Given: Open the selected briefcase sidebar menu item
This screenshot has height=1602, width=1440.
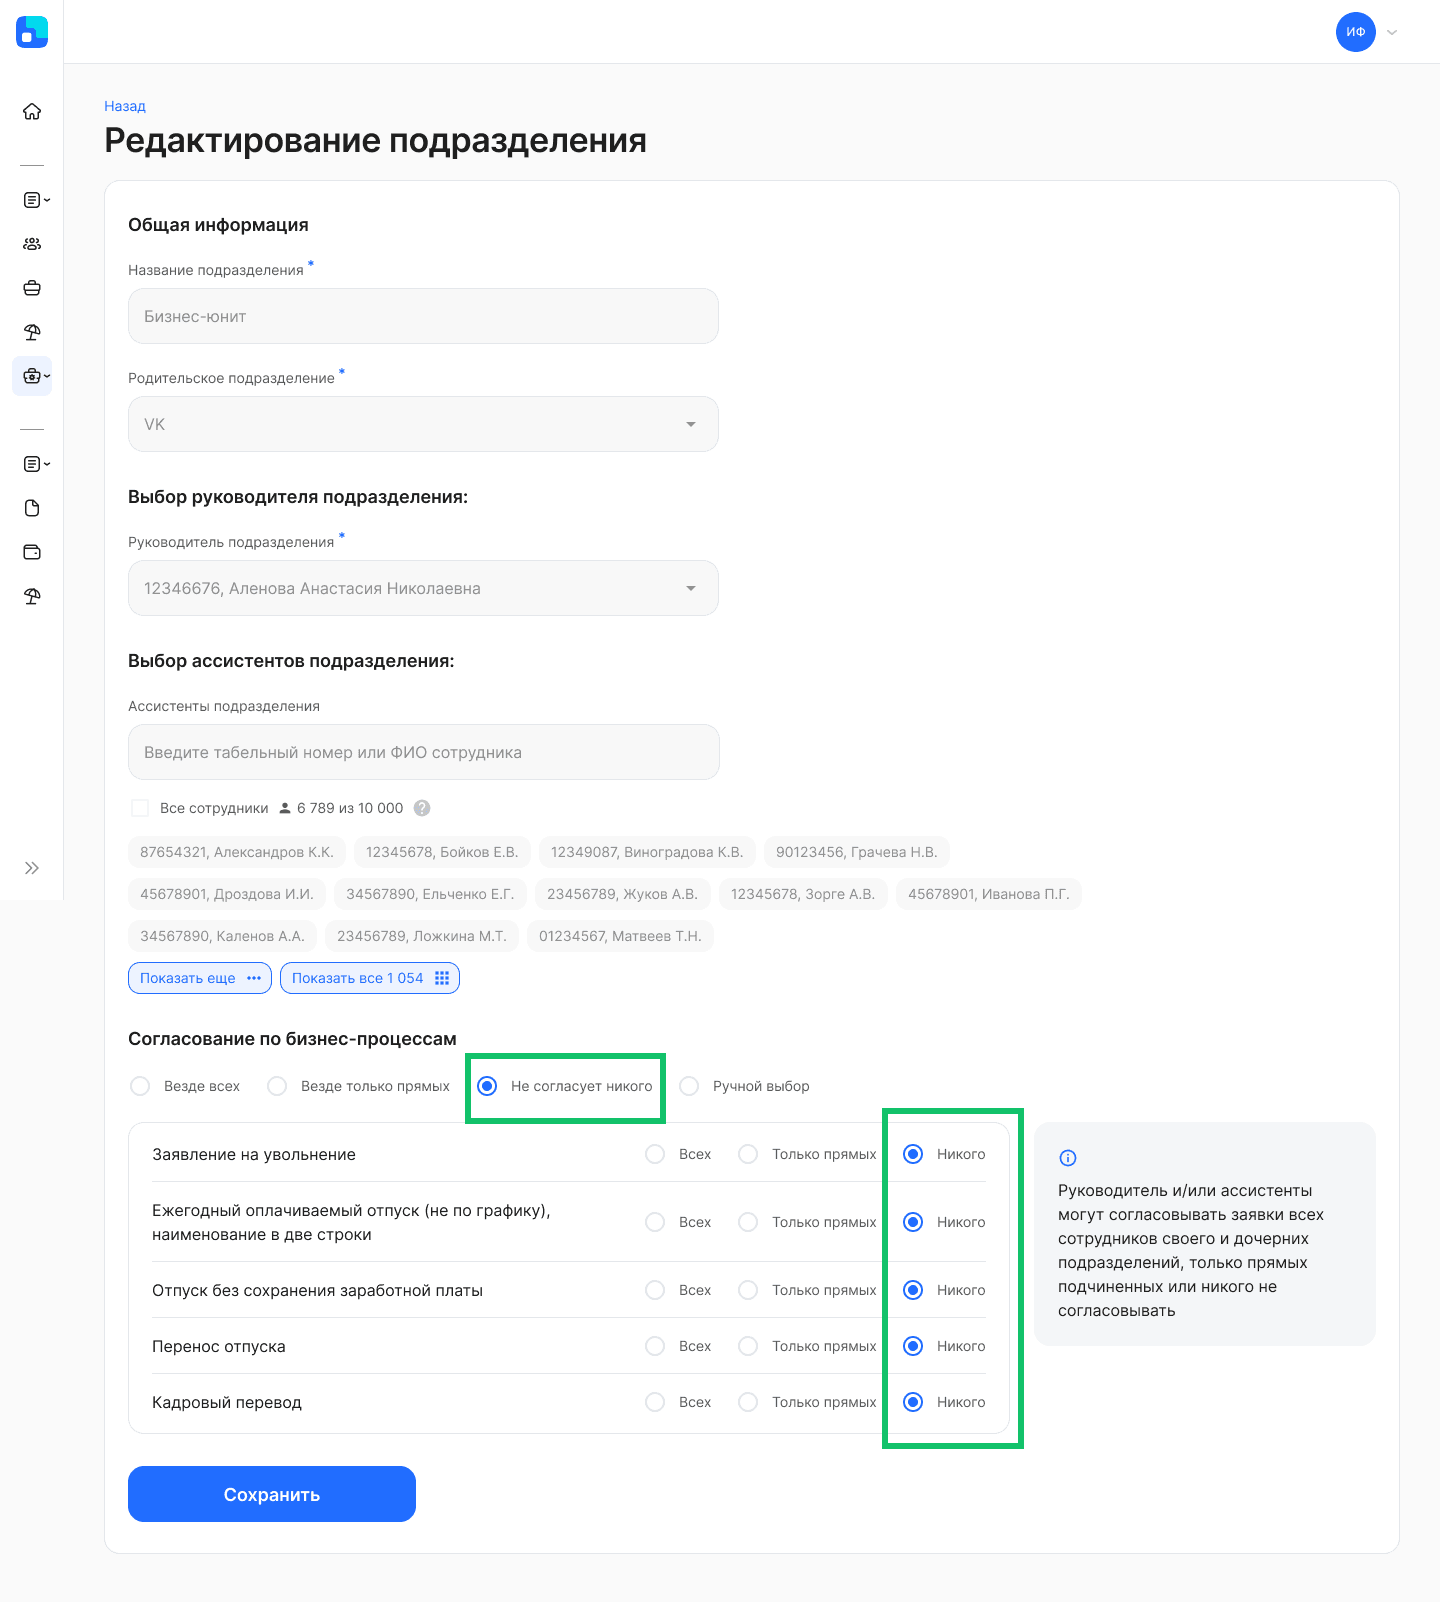Looking at the screenshot, I should pos(32,376).
